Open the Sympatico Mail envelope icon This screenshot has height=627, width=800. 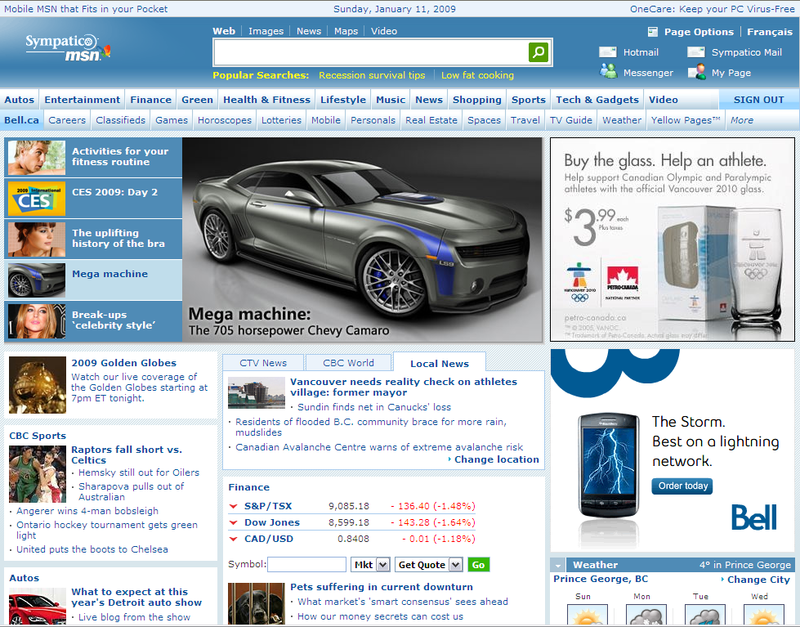[696, 52]
